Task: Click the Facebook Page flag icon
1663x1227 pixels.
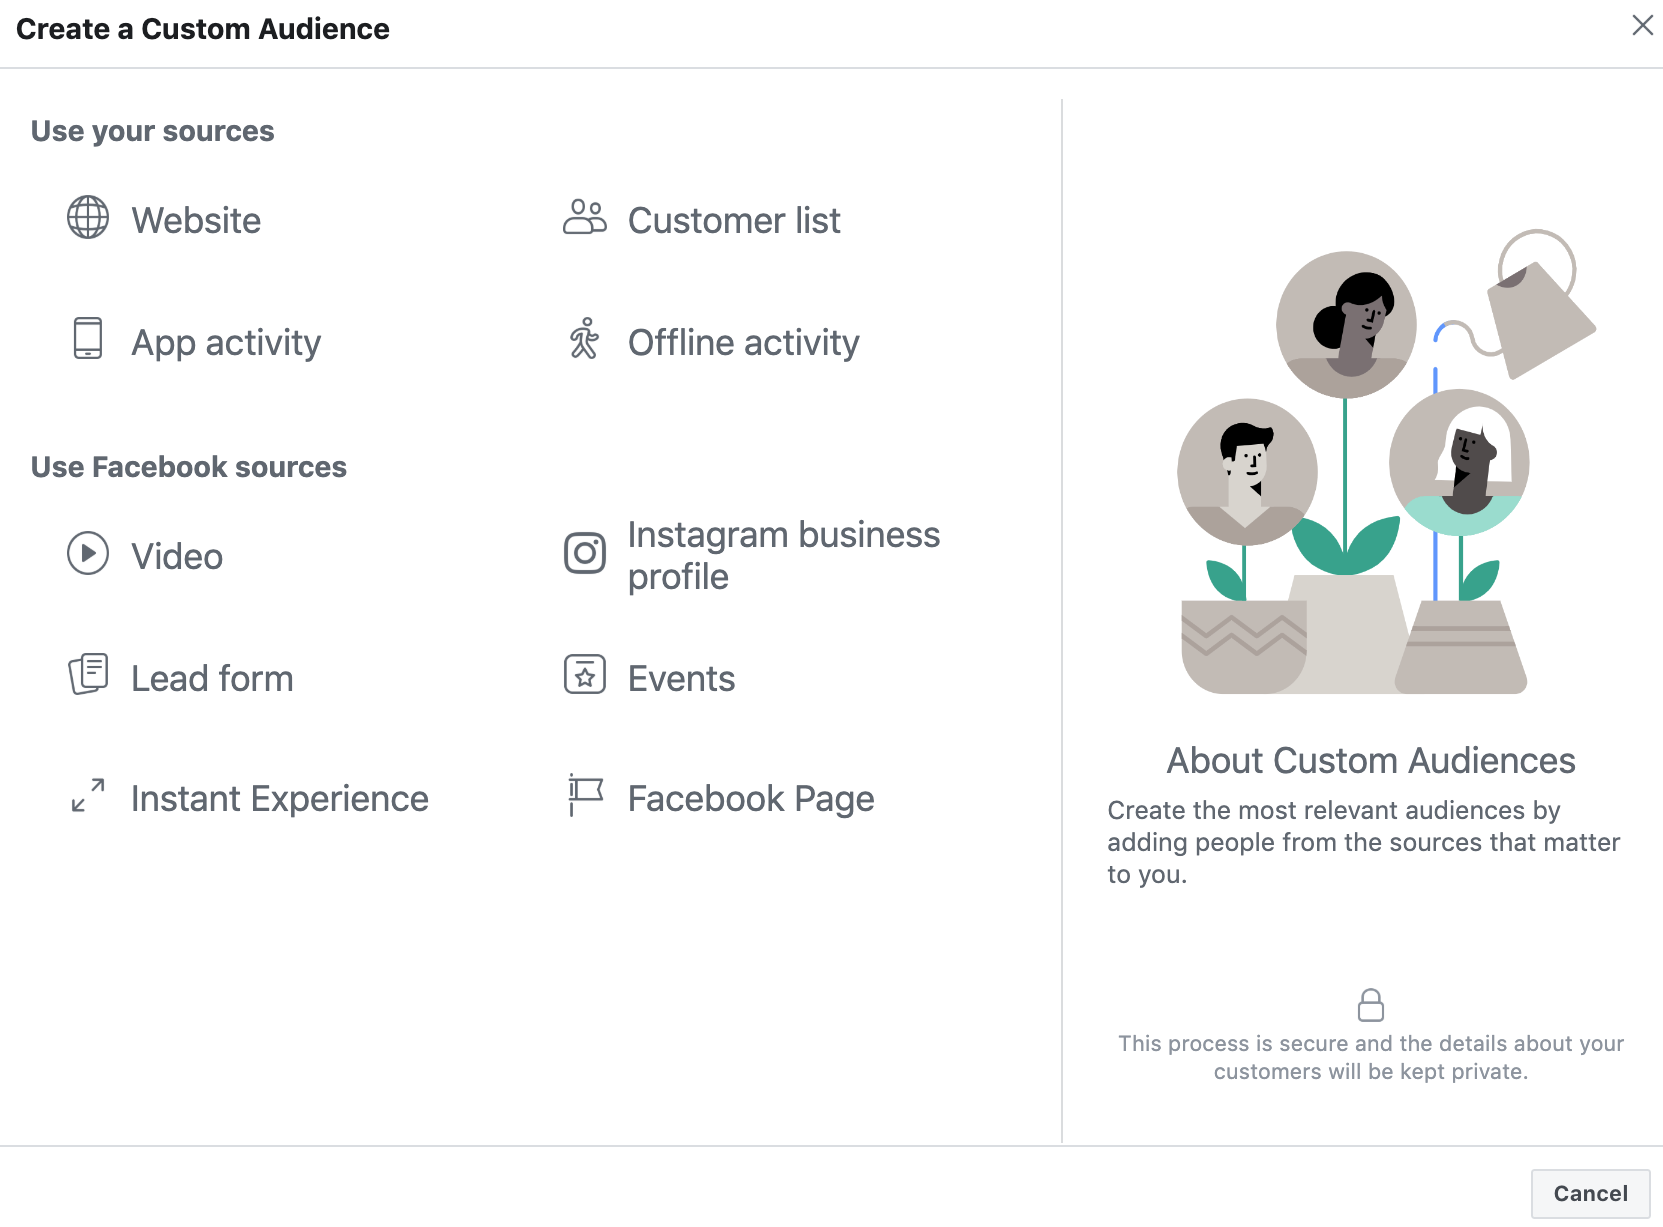Action: click(585, 797)
